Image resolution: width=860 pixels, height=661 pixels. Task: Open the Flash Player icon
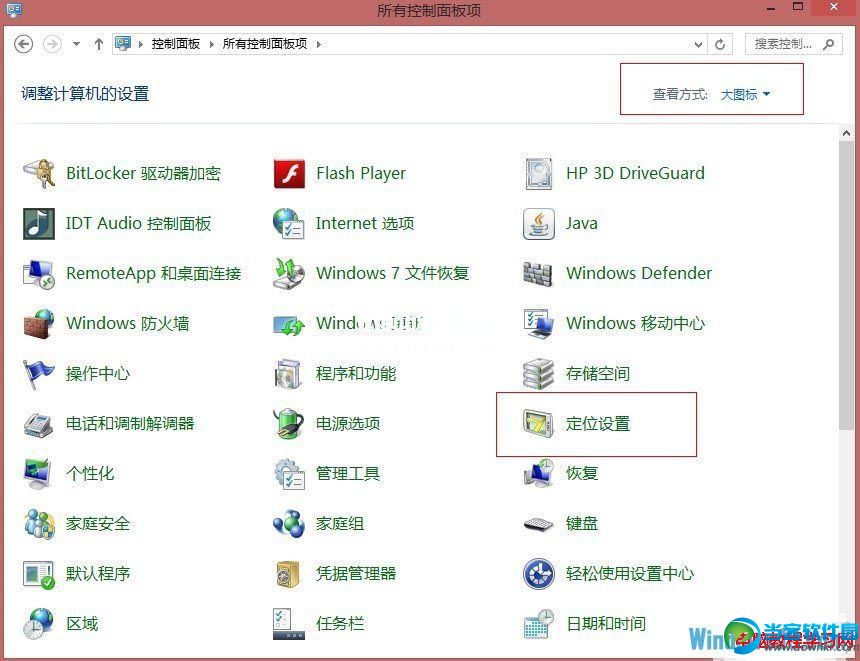coord(289,173)
